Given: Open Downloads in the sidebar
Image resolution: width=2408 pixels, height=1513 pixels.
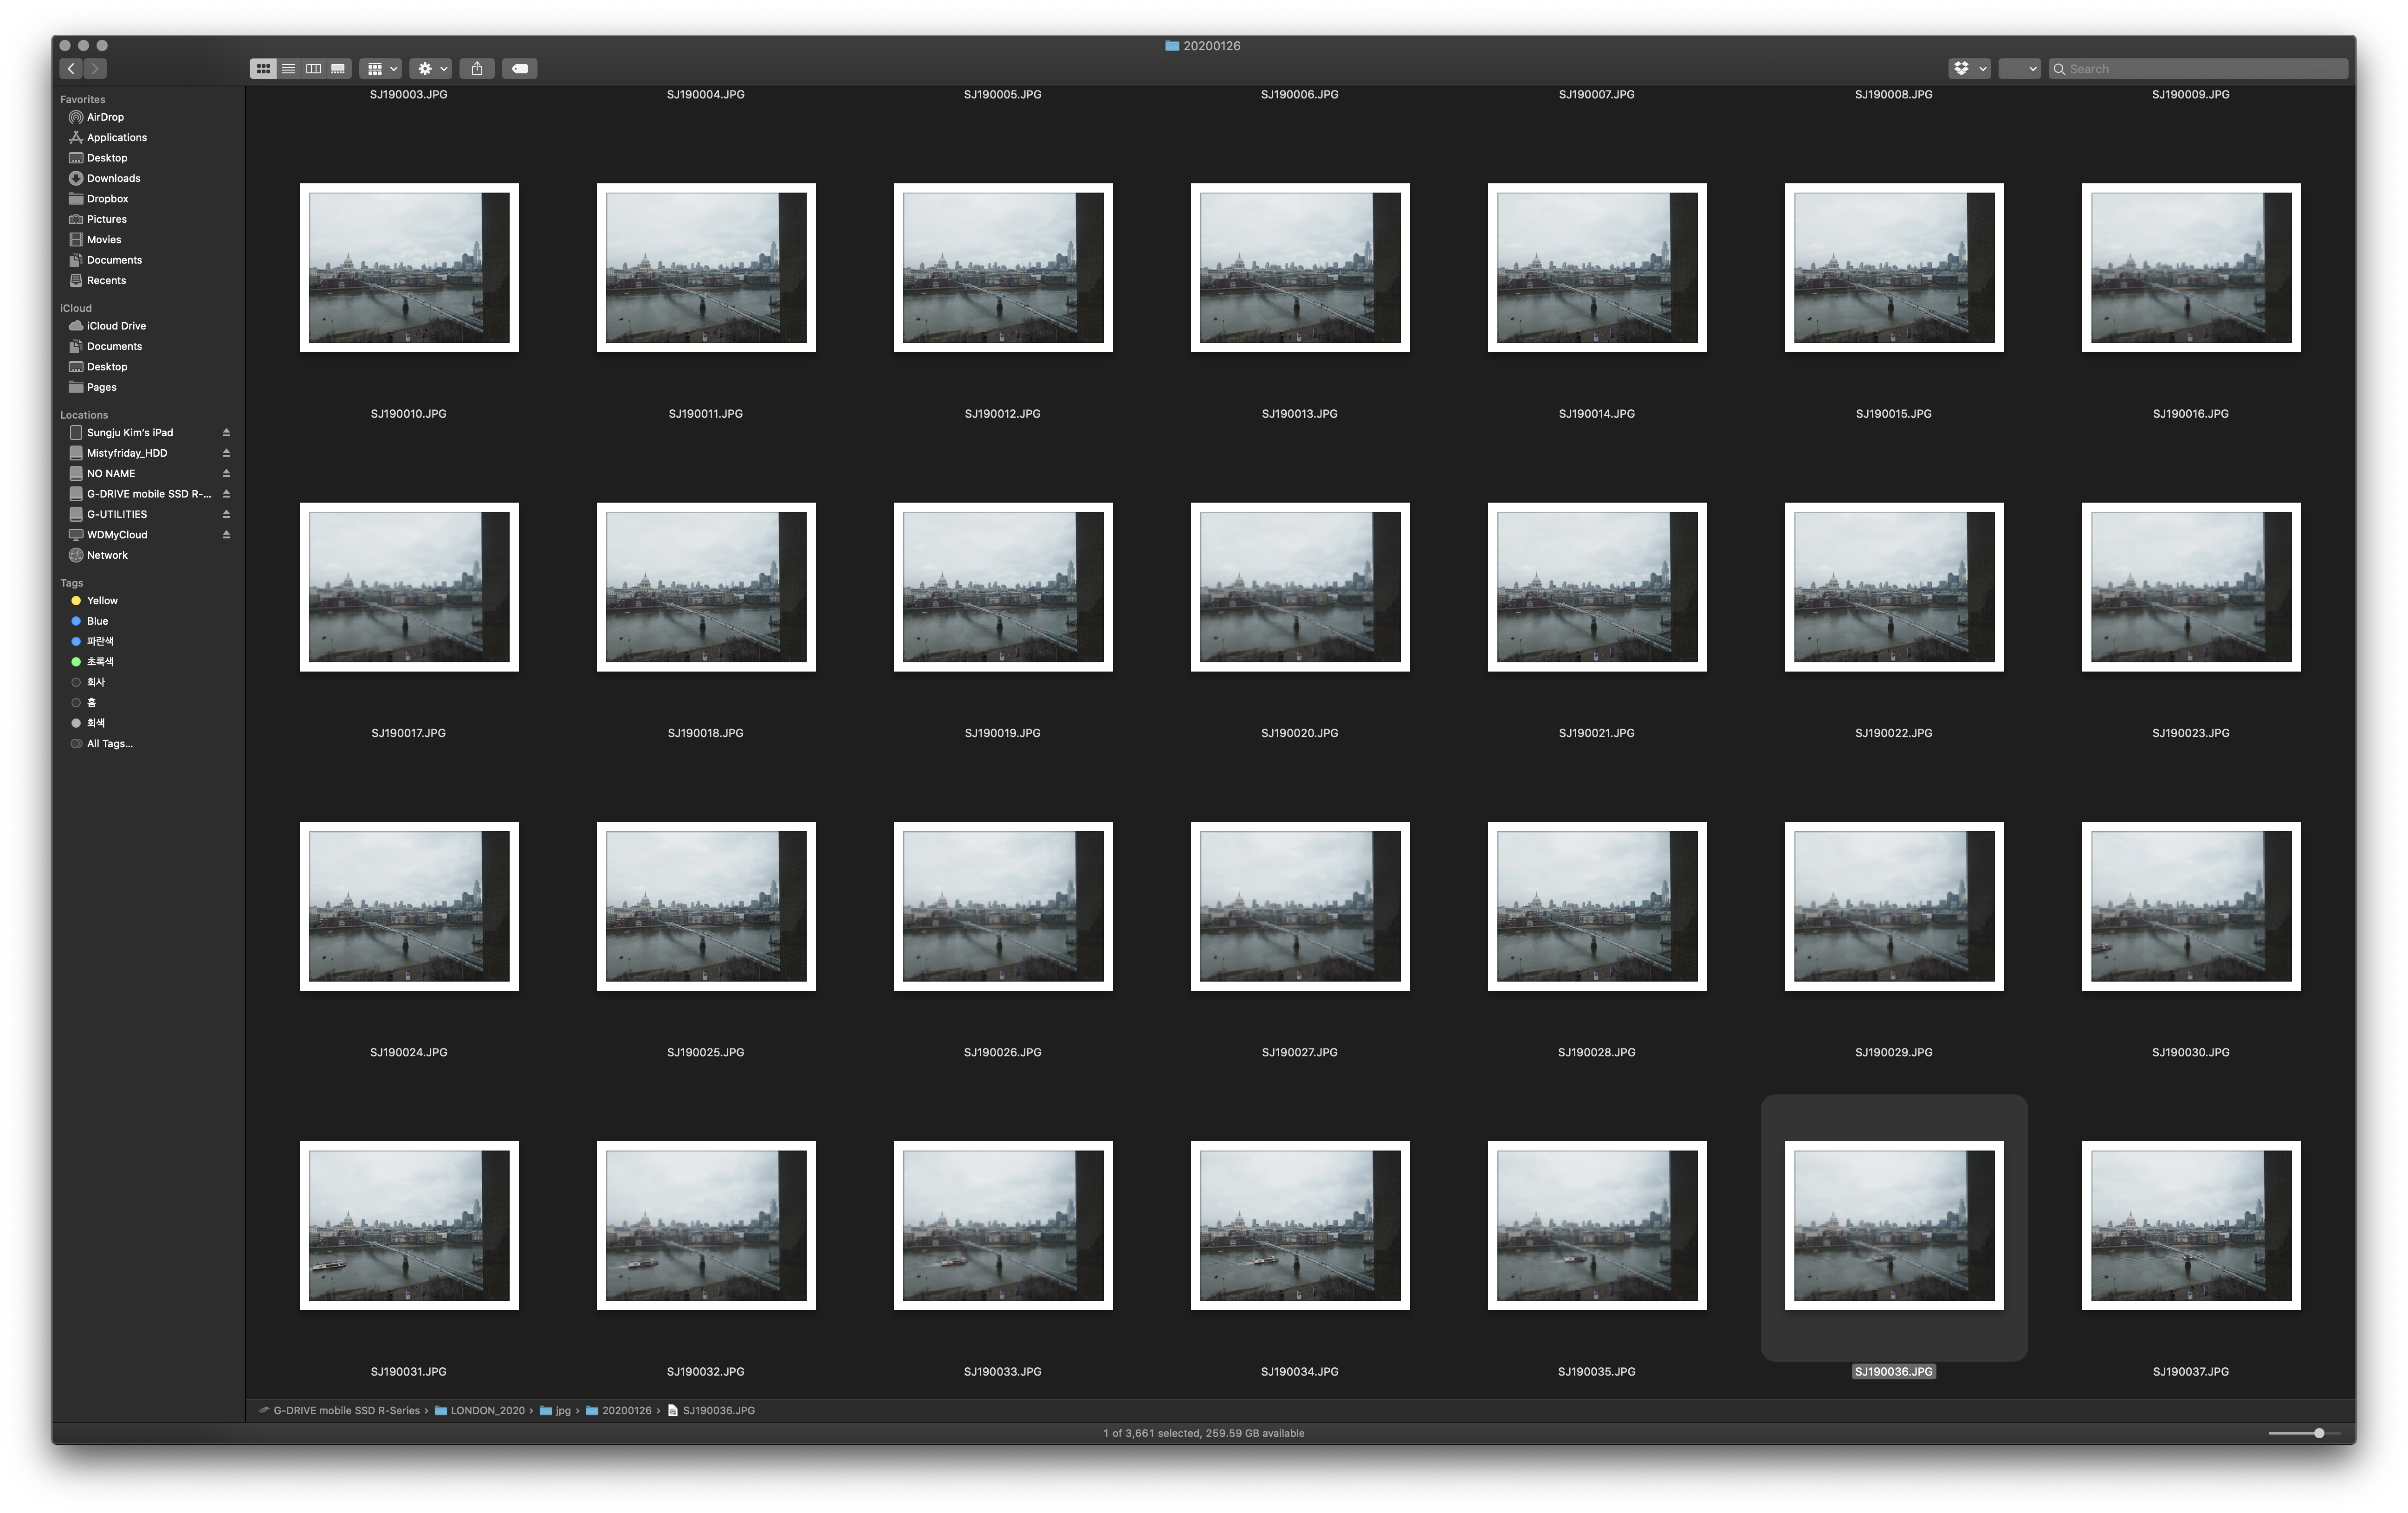Looking at the screenshot, I should point(113,179).
